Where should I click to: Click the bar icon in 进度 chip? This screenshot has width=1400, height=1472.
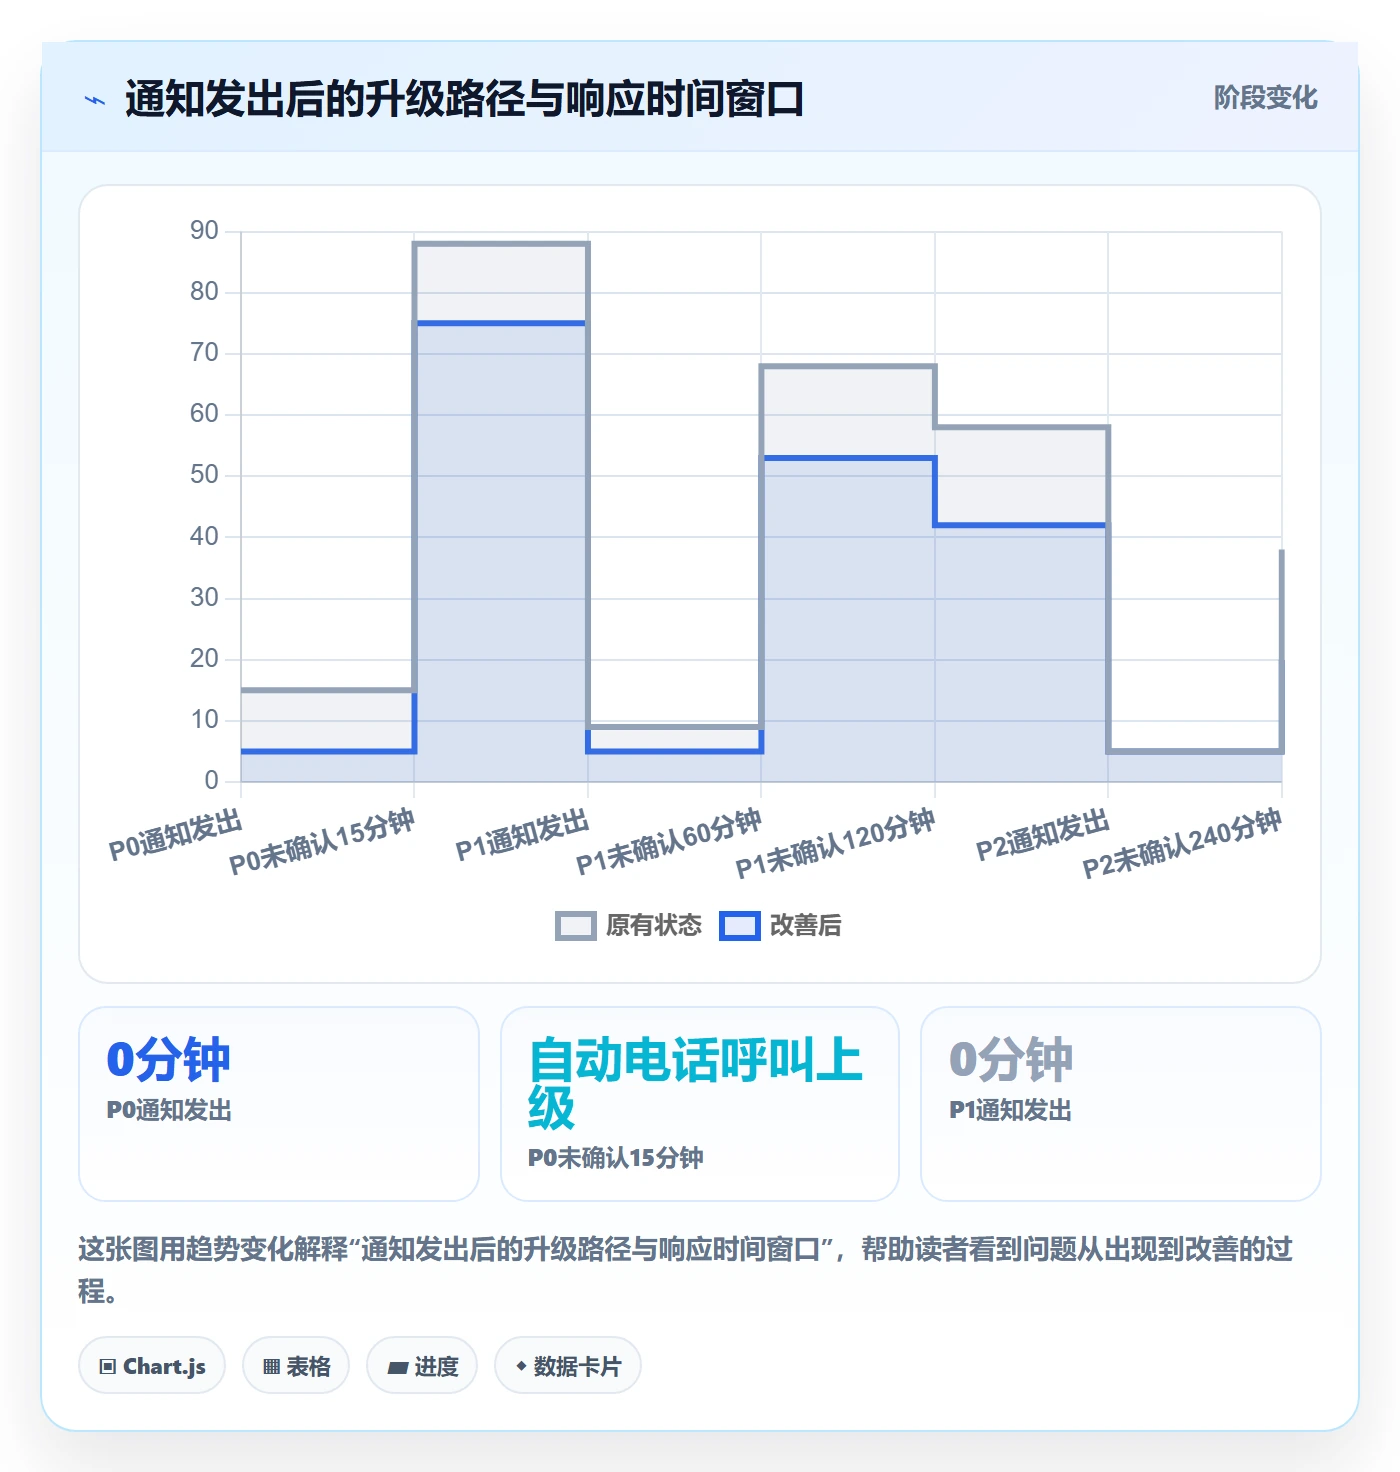tap(397, 1367)
